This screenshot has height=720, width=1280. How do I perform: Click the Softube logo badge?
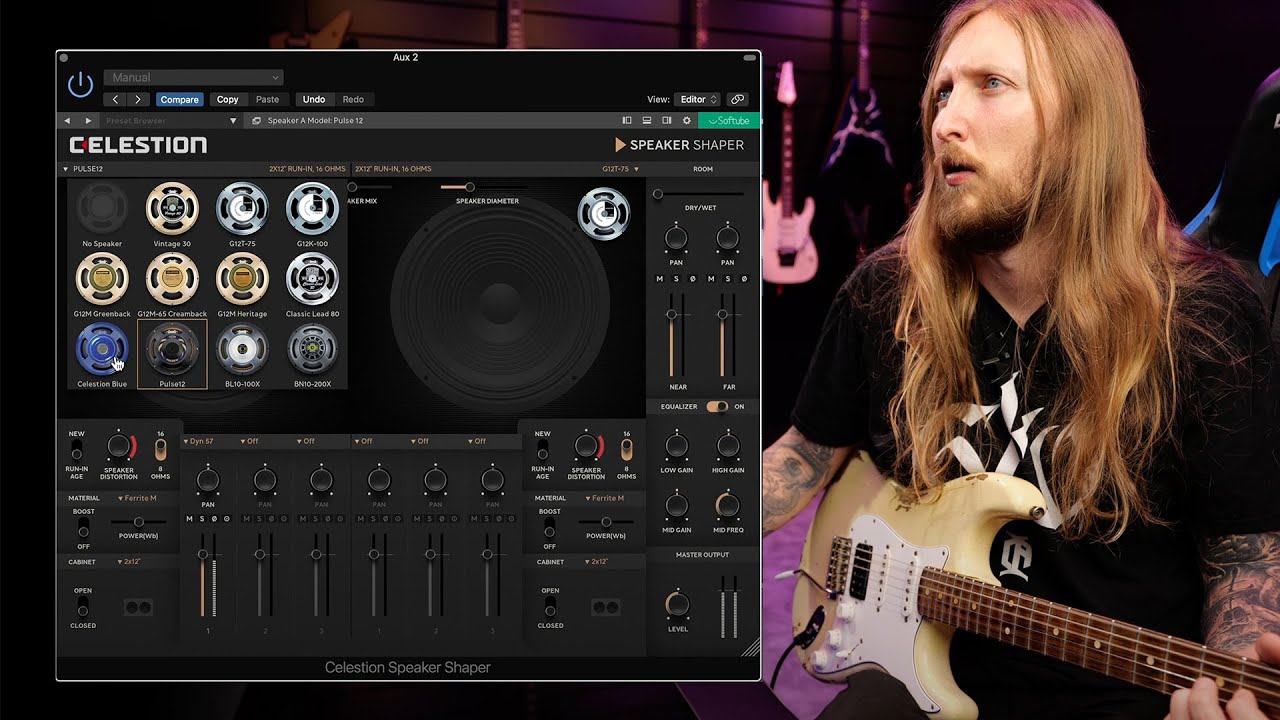coord(729,121)
